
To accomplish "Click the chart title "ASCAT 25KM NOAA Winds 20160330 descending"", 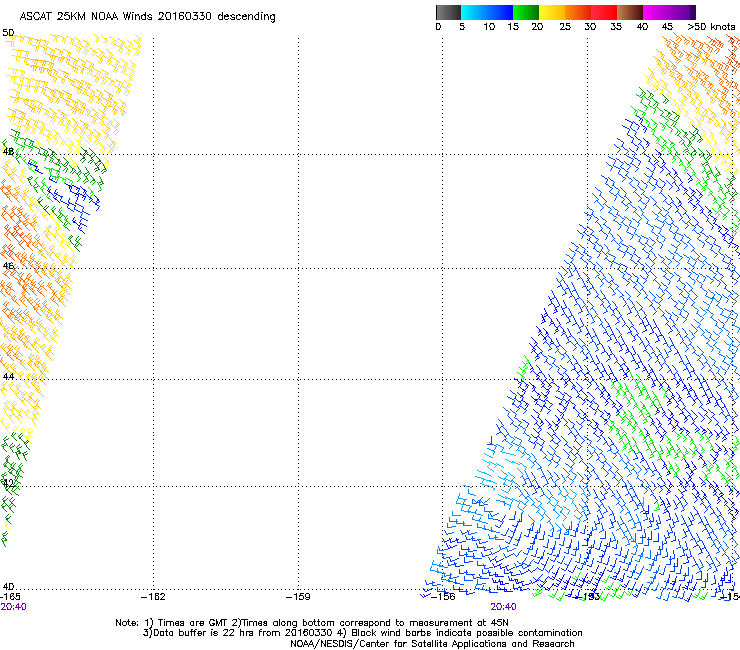I will click(x=147, y=17).
